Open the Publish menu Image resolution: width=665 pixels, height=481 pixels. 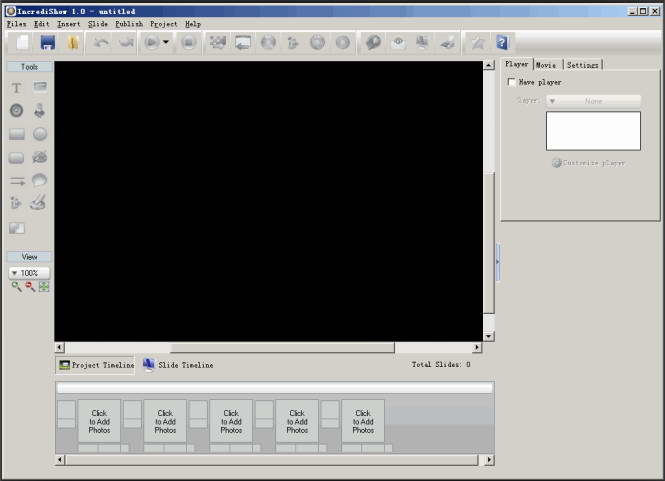(129, 24)
